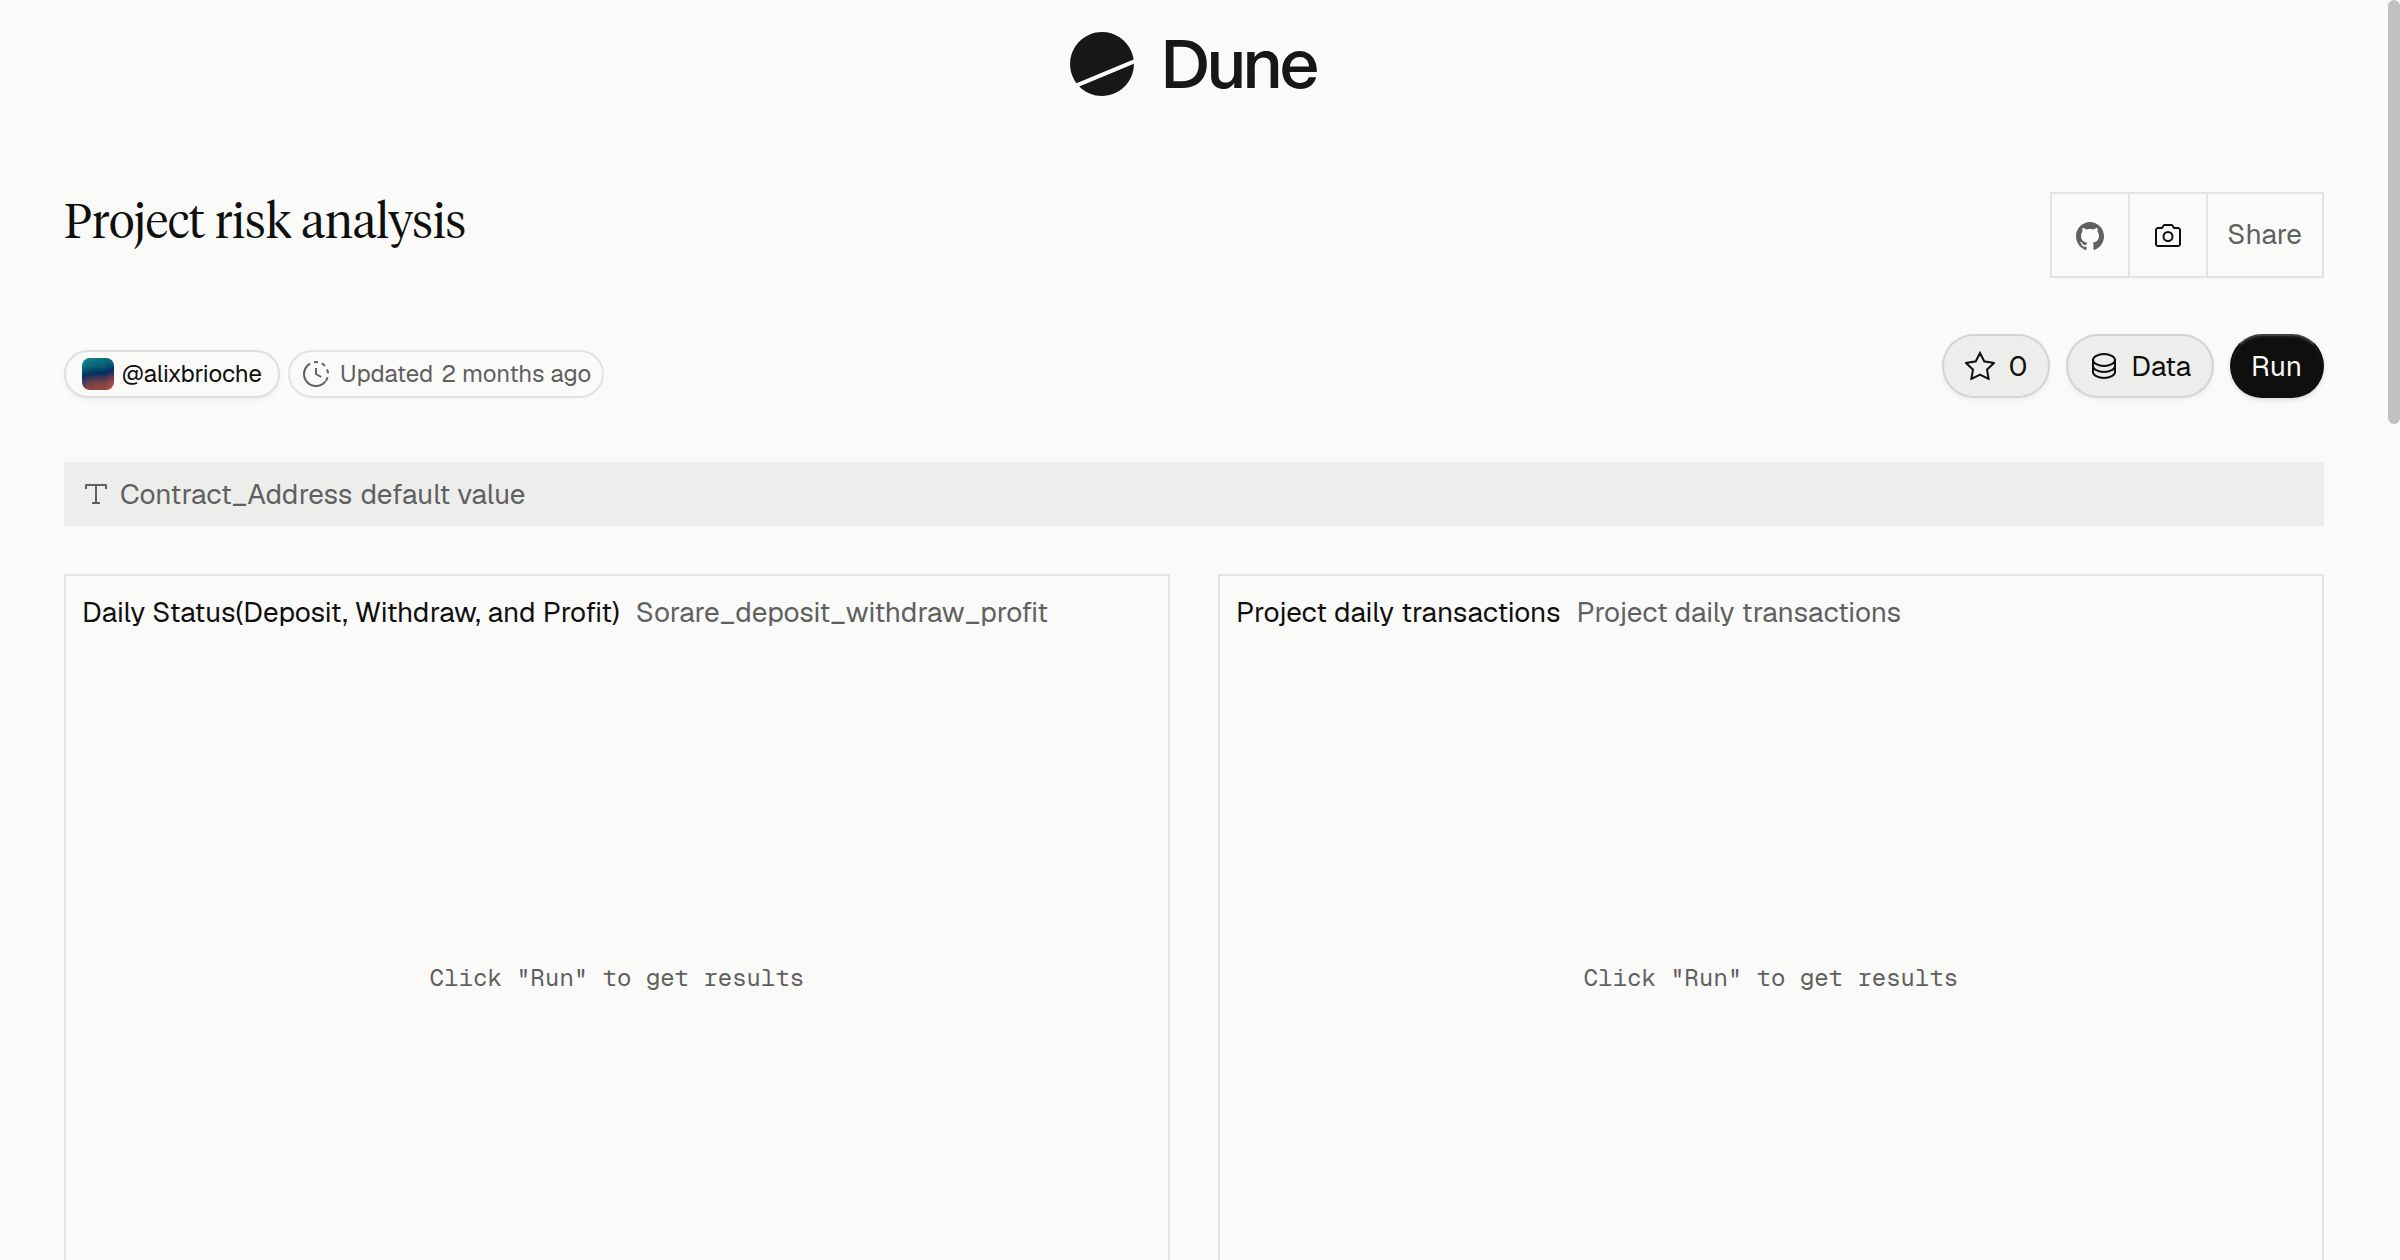Click the Share button
The height and width of the screenshot is (1260, 2400).
point(2264,235)
